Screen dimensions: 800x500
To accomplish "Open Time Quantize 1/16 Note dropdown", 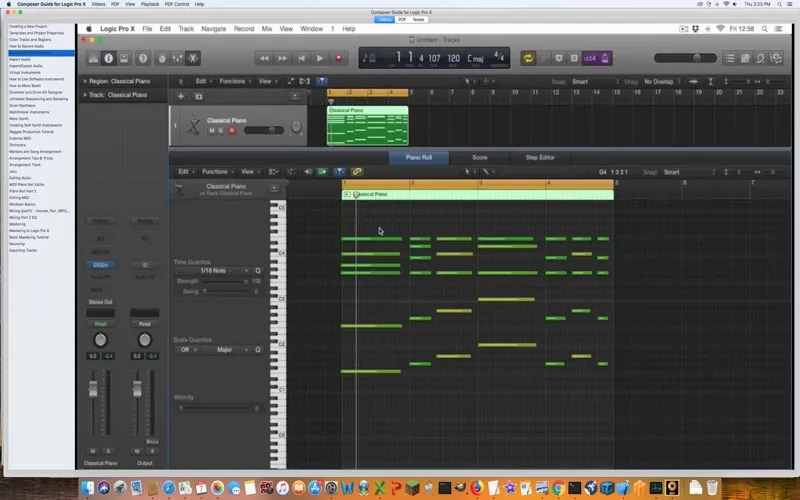I will click(x=213, y=271).
